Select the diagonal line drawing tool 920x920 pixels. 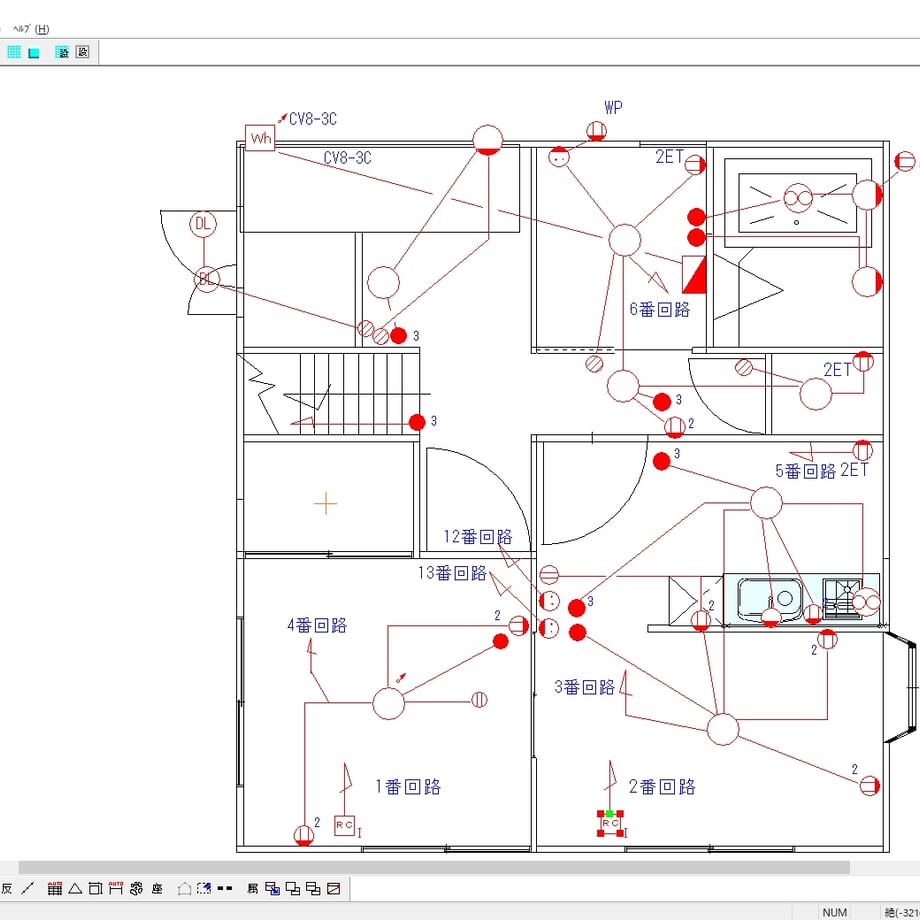28,888
